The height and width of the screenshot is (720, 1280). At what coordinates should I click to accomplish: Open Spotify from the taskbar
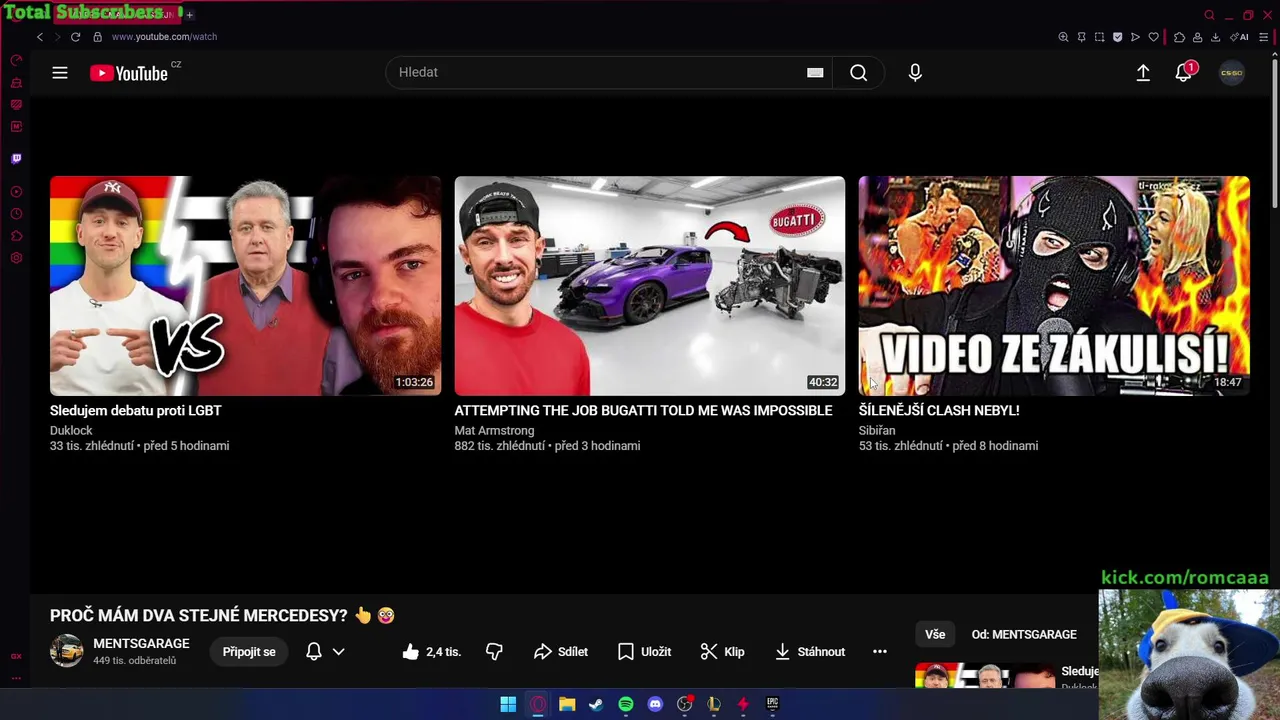[x=626, y=704]
